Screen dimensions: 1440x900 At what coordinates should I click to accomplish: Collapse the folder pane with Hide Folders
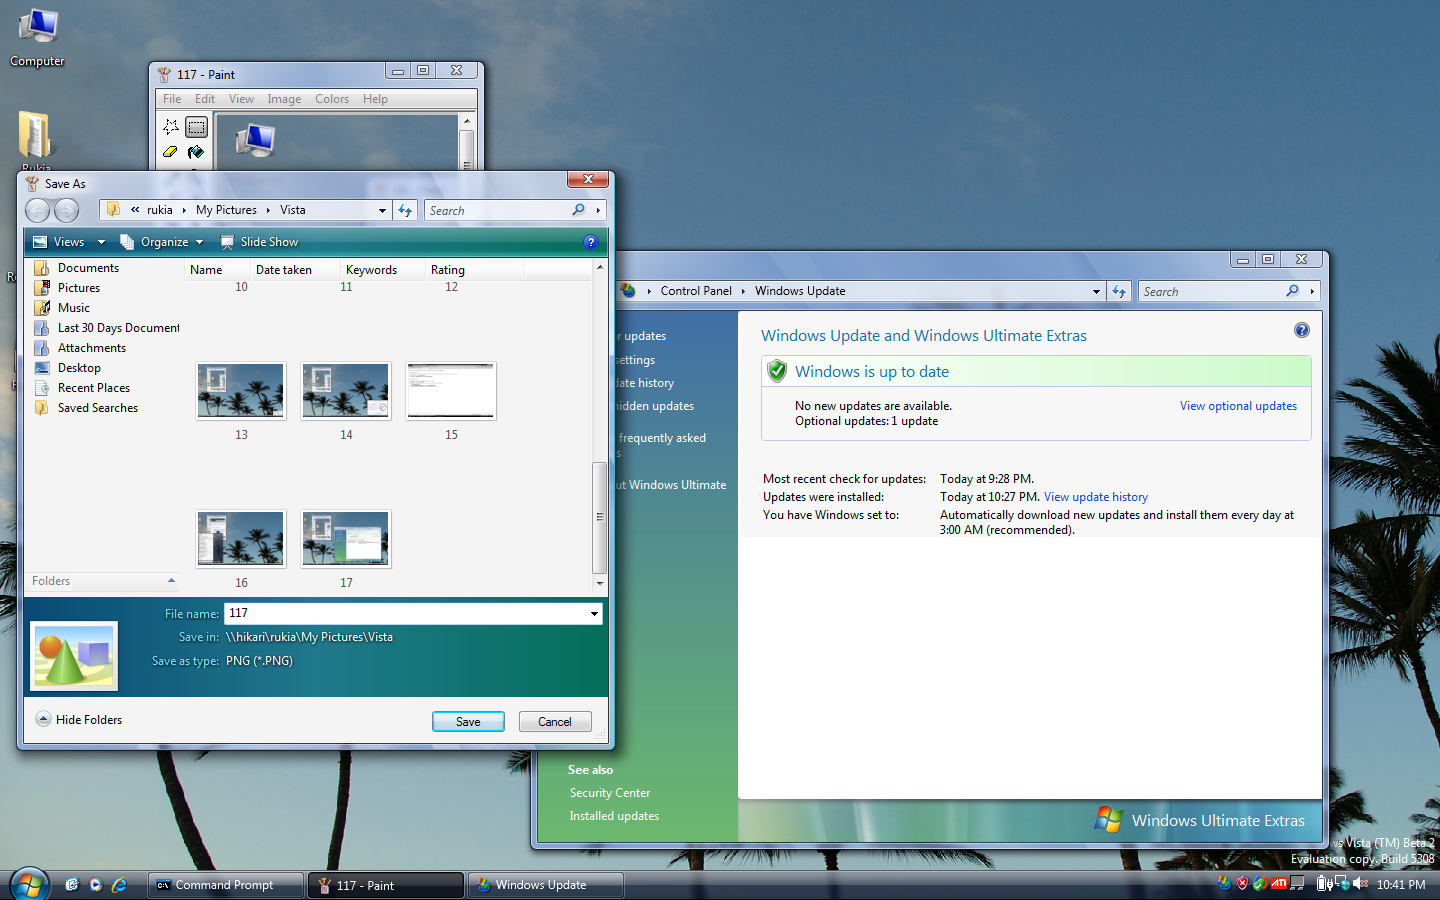[x=79, y=720]
